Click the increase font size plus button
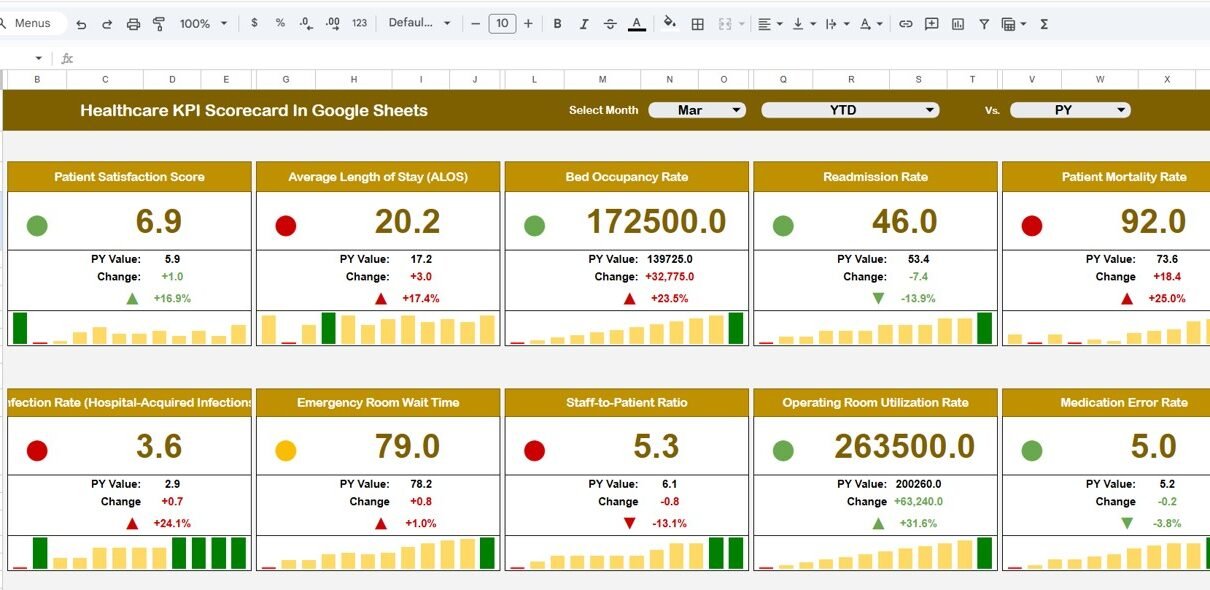1210x590 pixels. (528, 23)
